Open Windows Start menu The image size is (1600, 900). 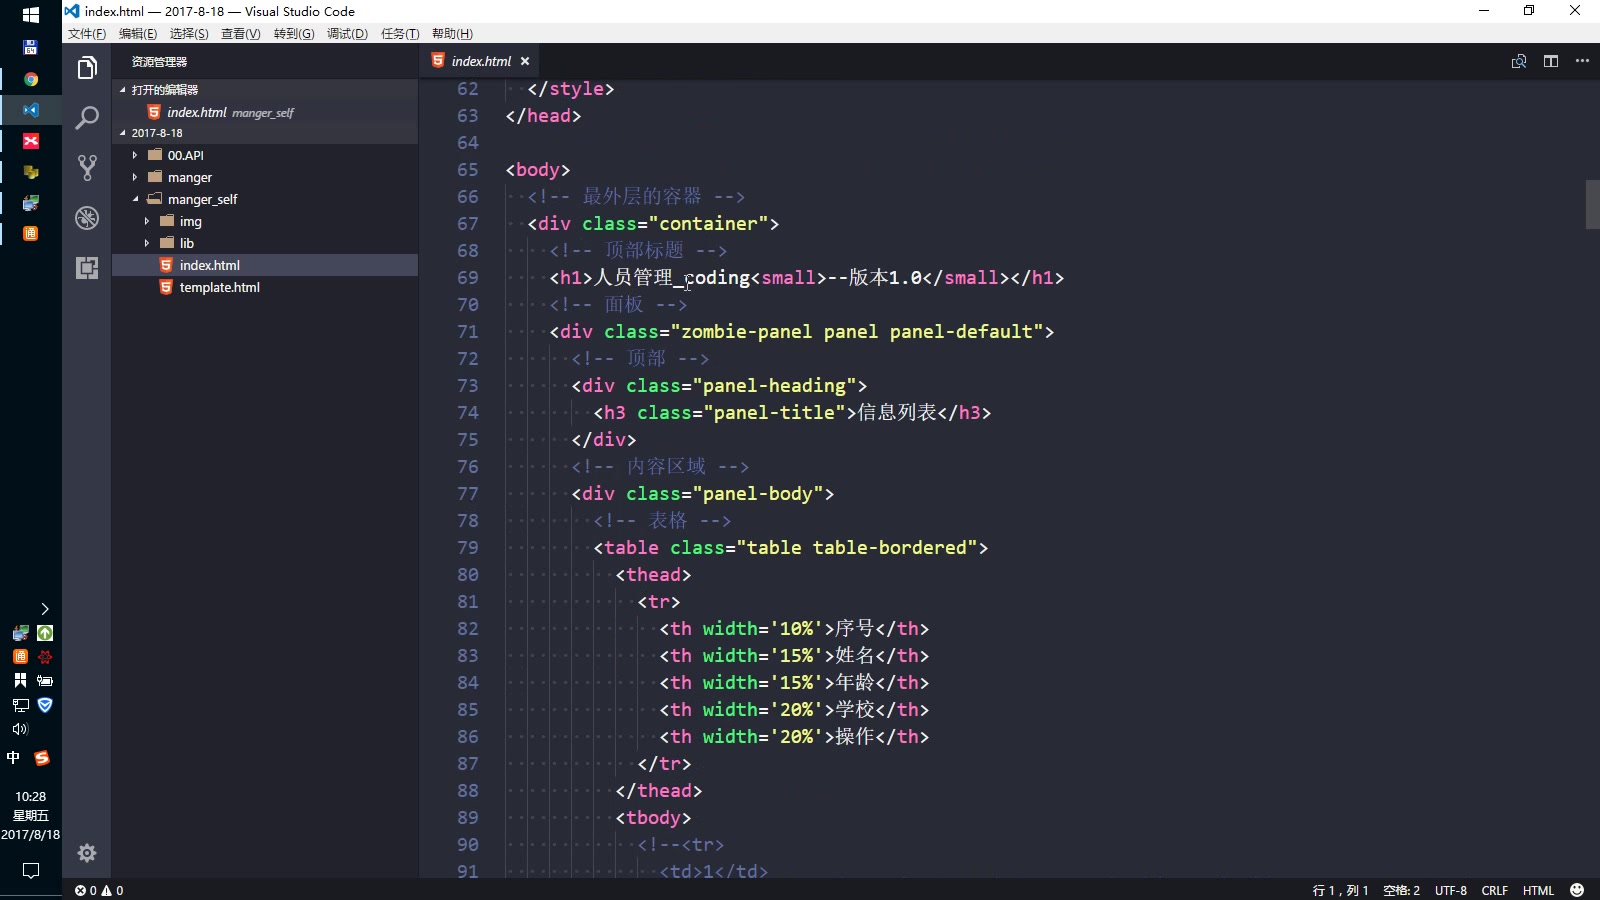click(31, 15)
